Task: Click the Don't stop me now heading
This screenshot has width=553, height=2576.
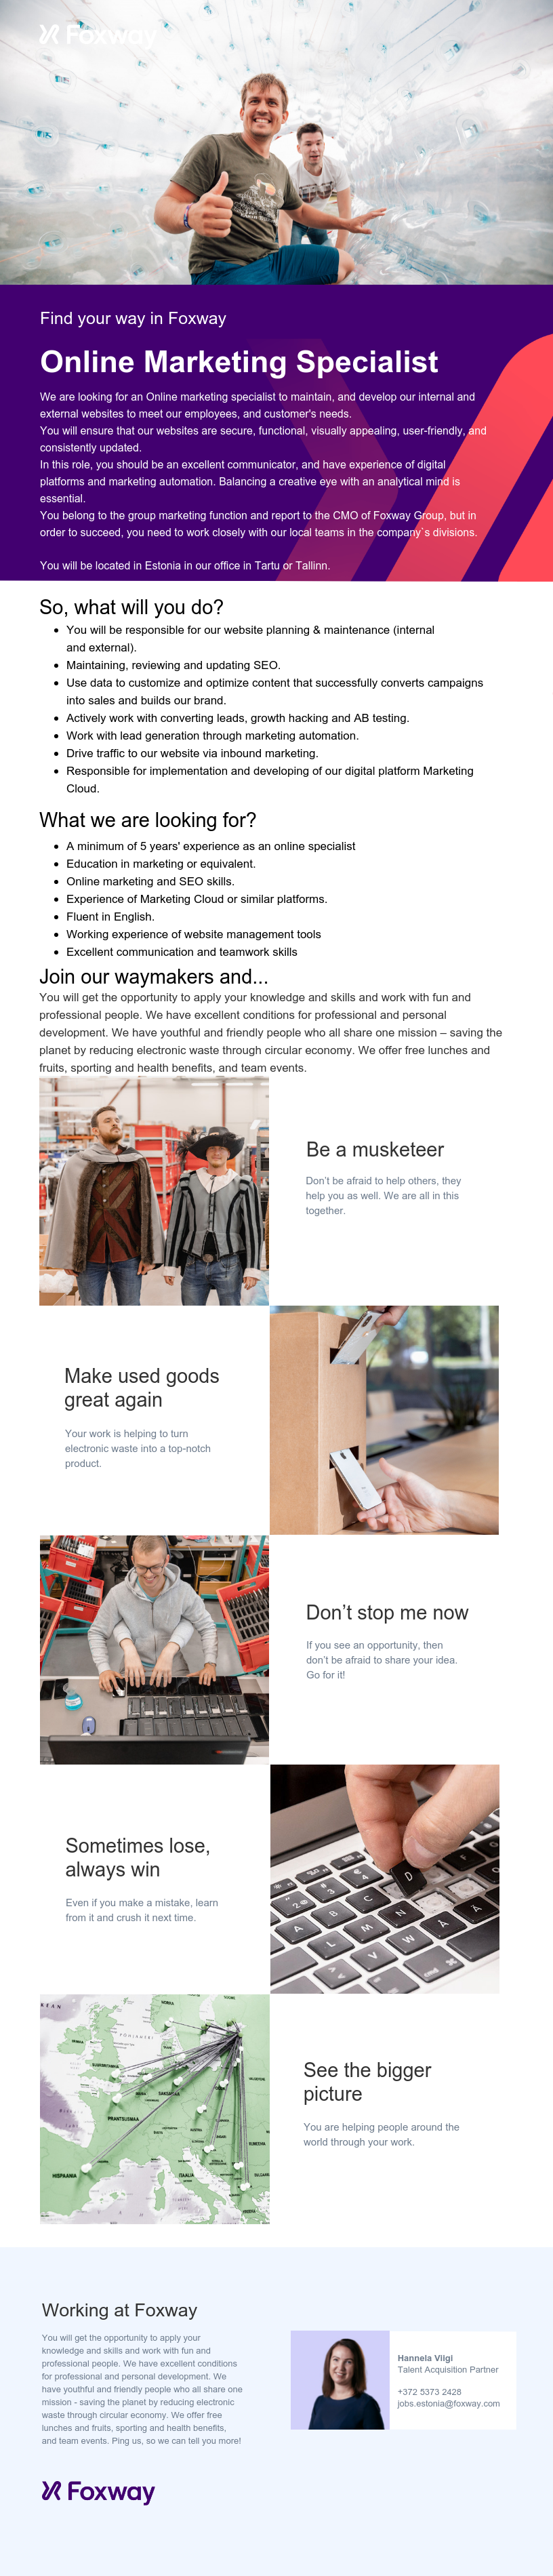Action: click(x=387, y=1613)
